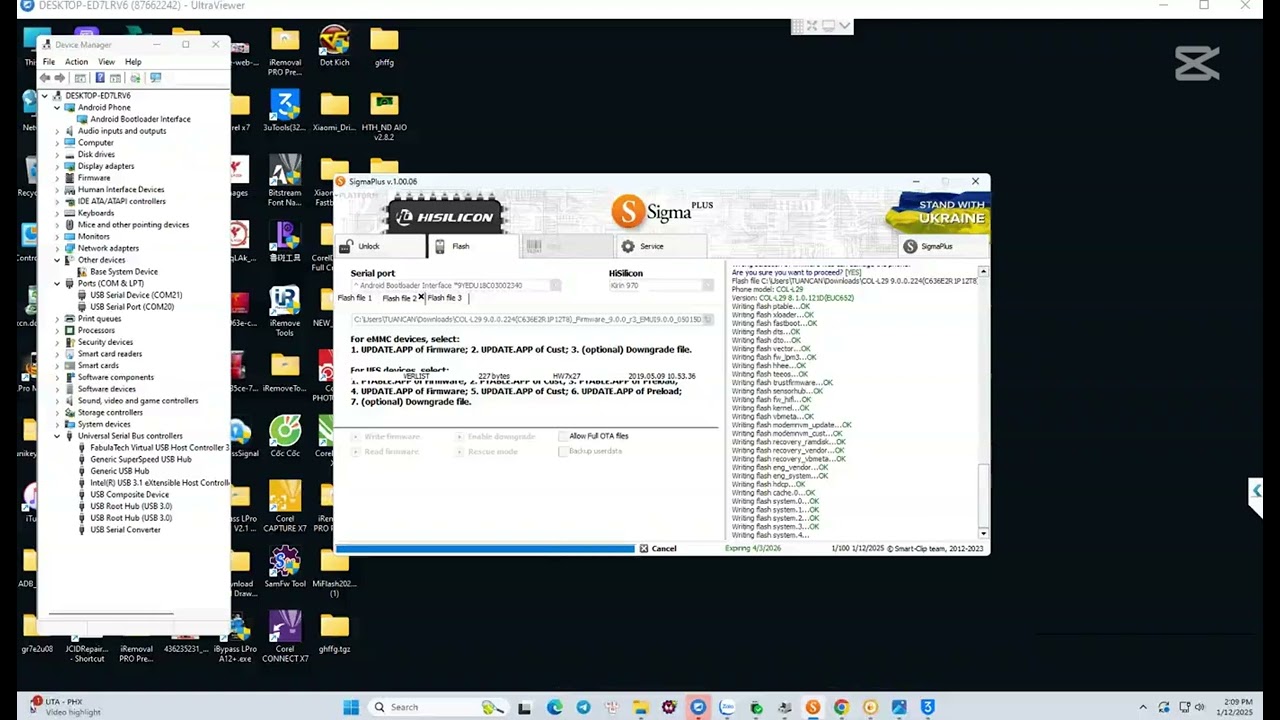Open the View menu in Device Manager
The height and width of the screenshot is (720, 1280).
pyautogui.click(x=106, y=62)
